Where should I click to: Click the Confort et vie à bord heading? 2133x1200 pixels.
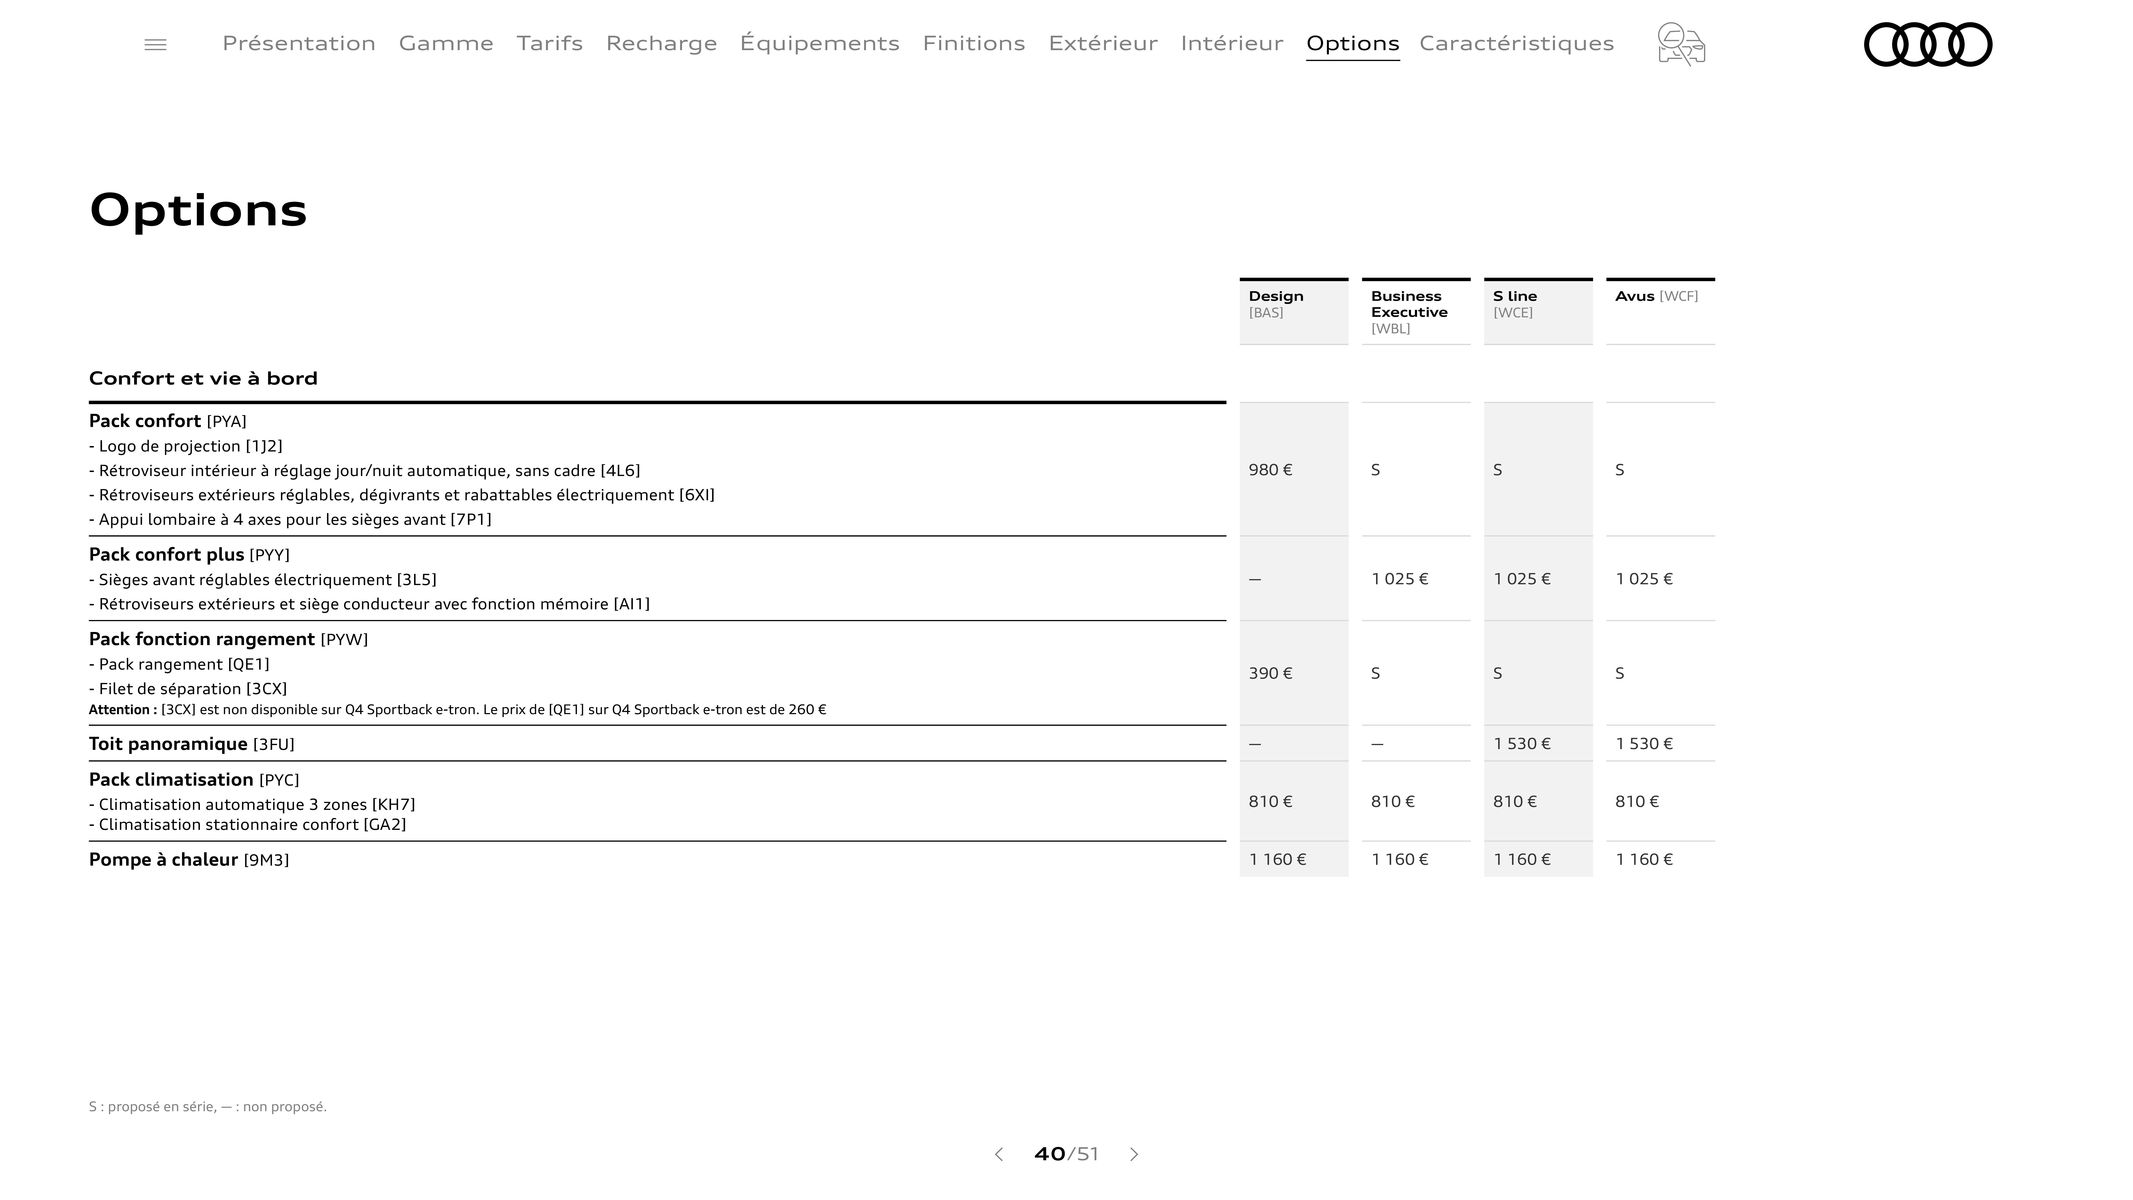coord(203,378)
